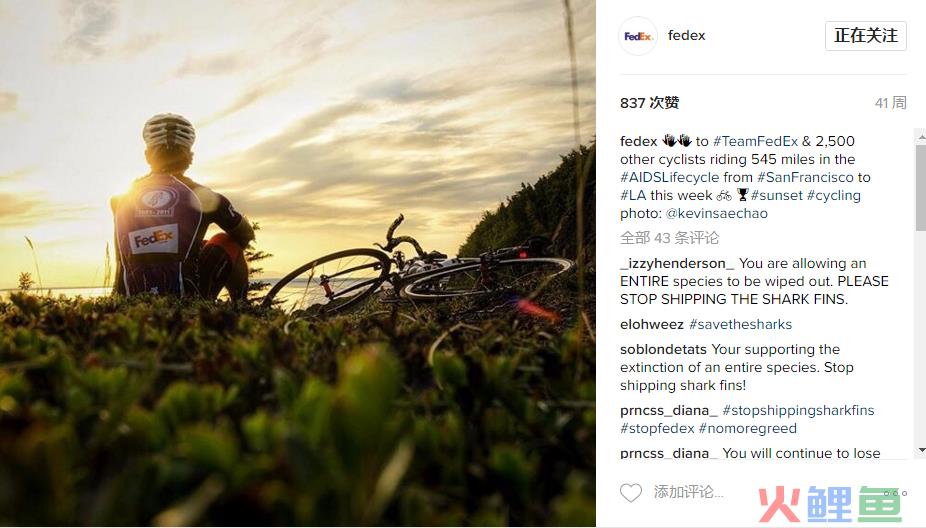
Task: Open the #TeamFedEx hashtag
Action: pos(755,141)
